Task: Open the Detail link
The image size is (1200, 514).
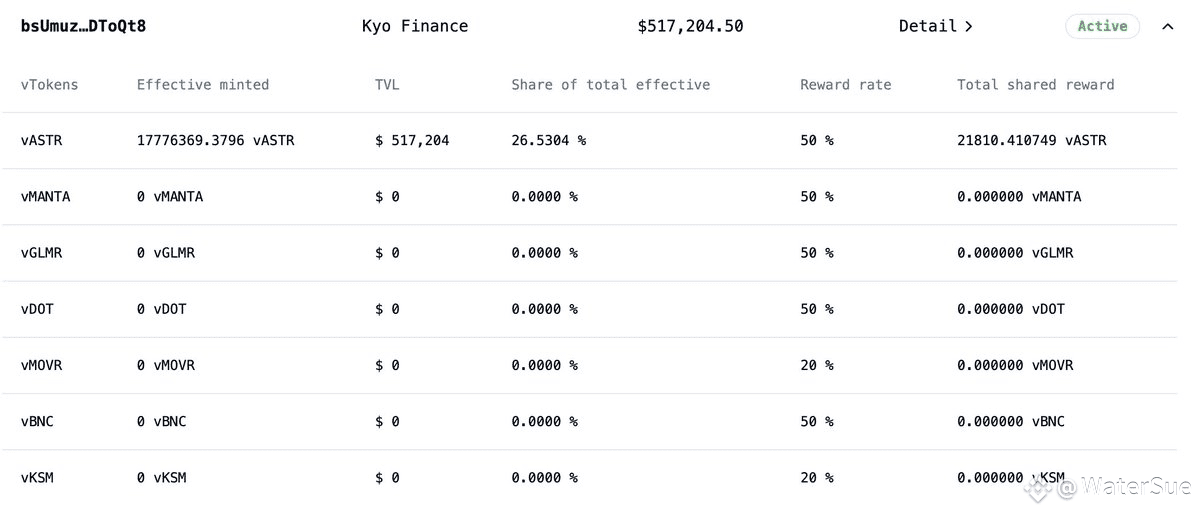Action: point(936,27)
